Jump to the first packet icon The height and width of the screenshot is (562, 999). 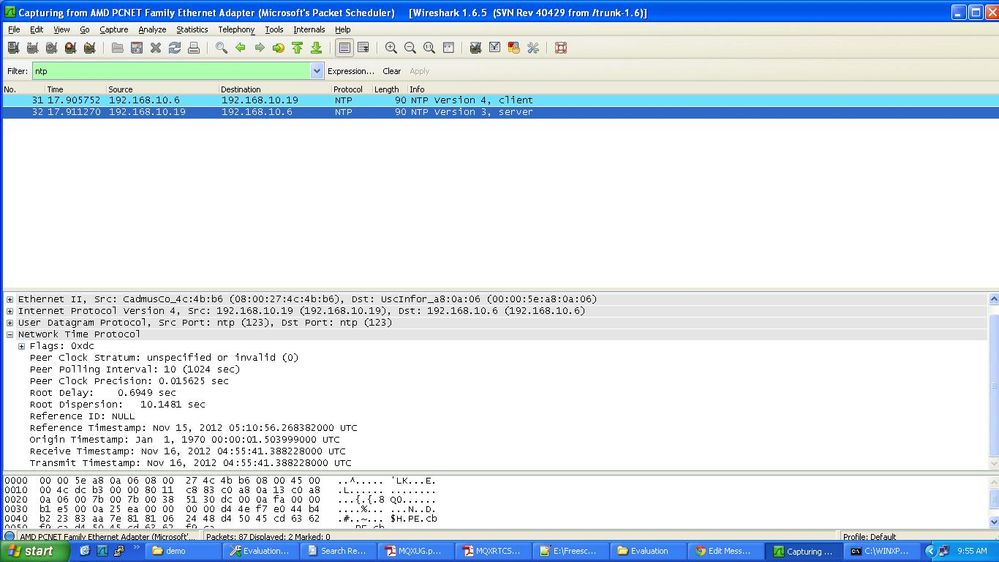[x=298, y=48]
